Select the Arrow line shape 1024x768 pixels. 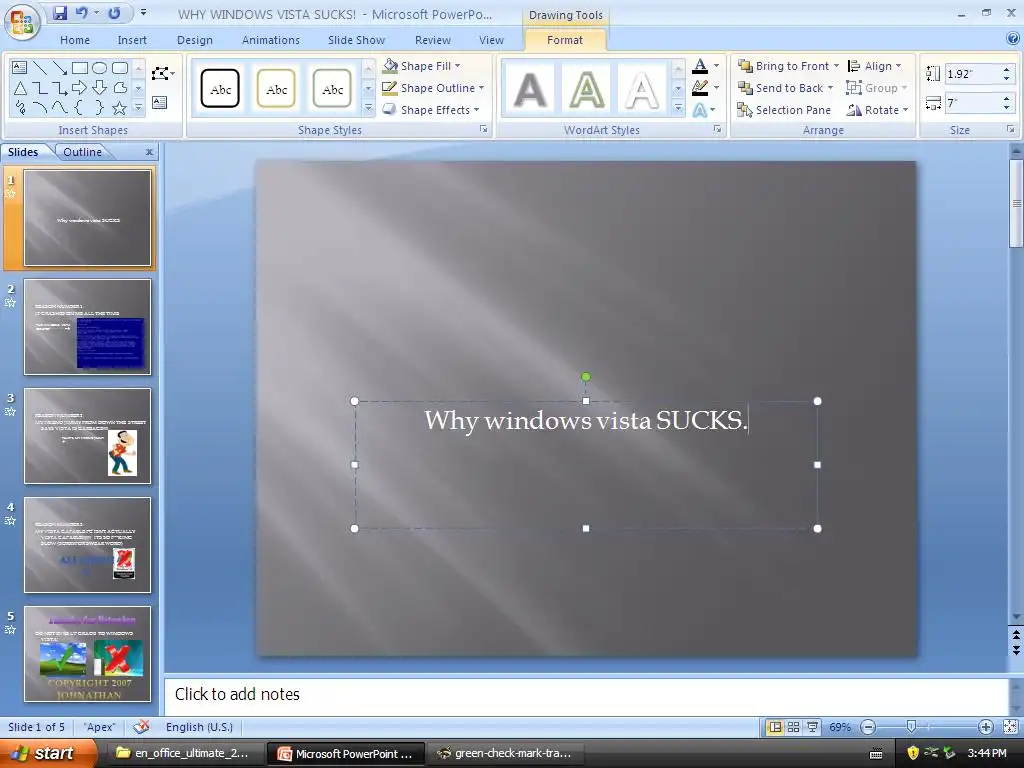click(x=59, y=68)
